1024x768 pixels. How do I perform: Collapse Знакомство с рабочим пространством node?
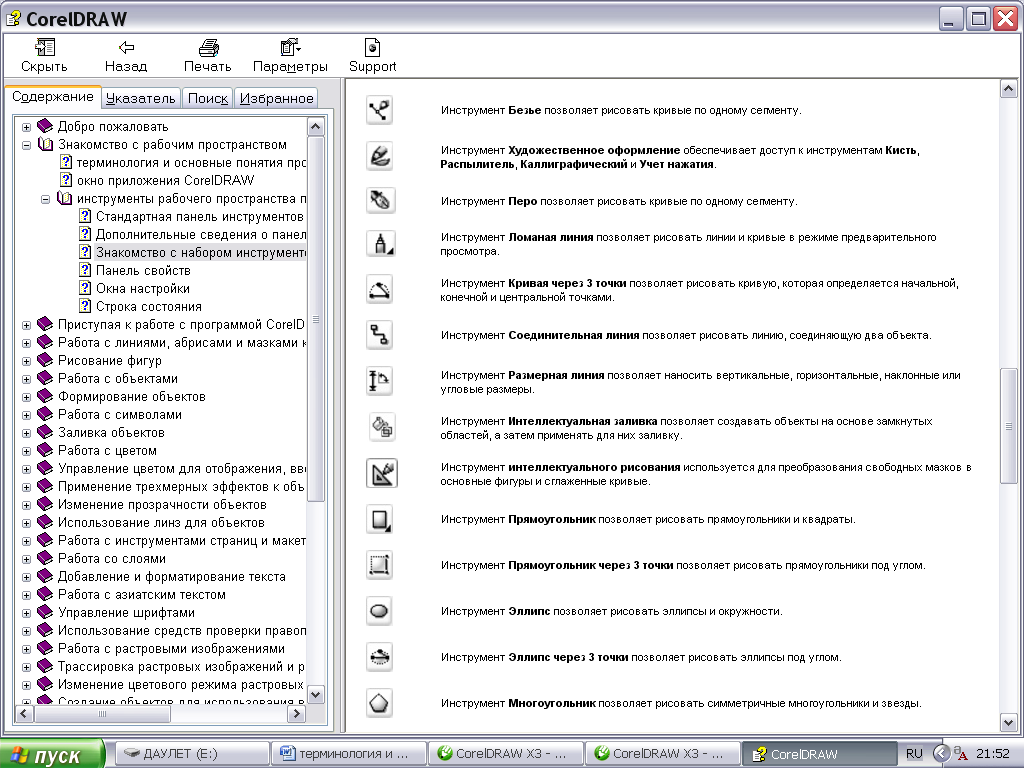26,145
